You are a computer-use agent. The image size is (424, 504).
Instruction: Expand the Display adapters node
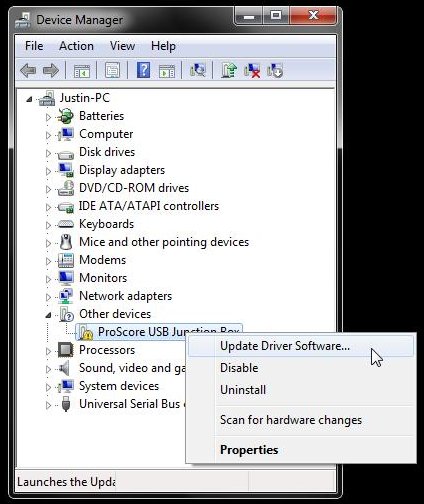tap(48, 171)
